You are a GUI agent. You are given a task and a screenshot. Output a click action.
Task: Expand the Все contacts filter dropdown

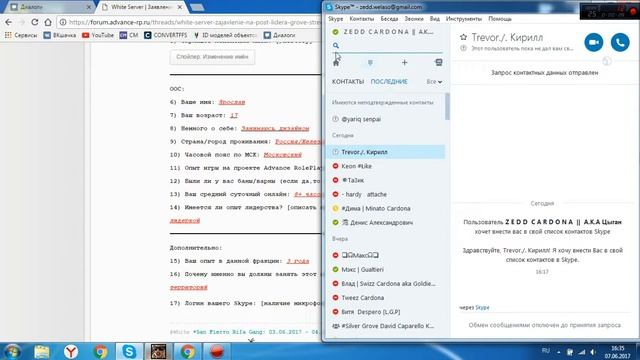click(x=434, y=82)
